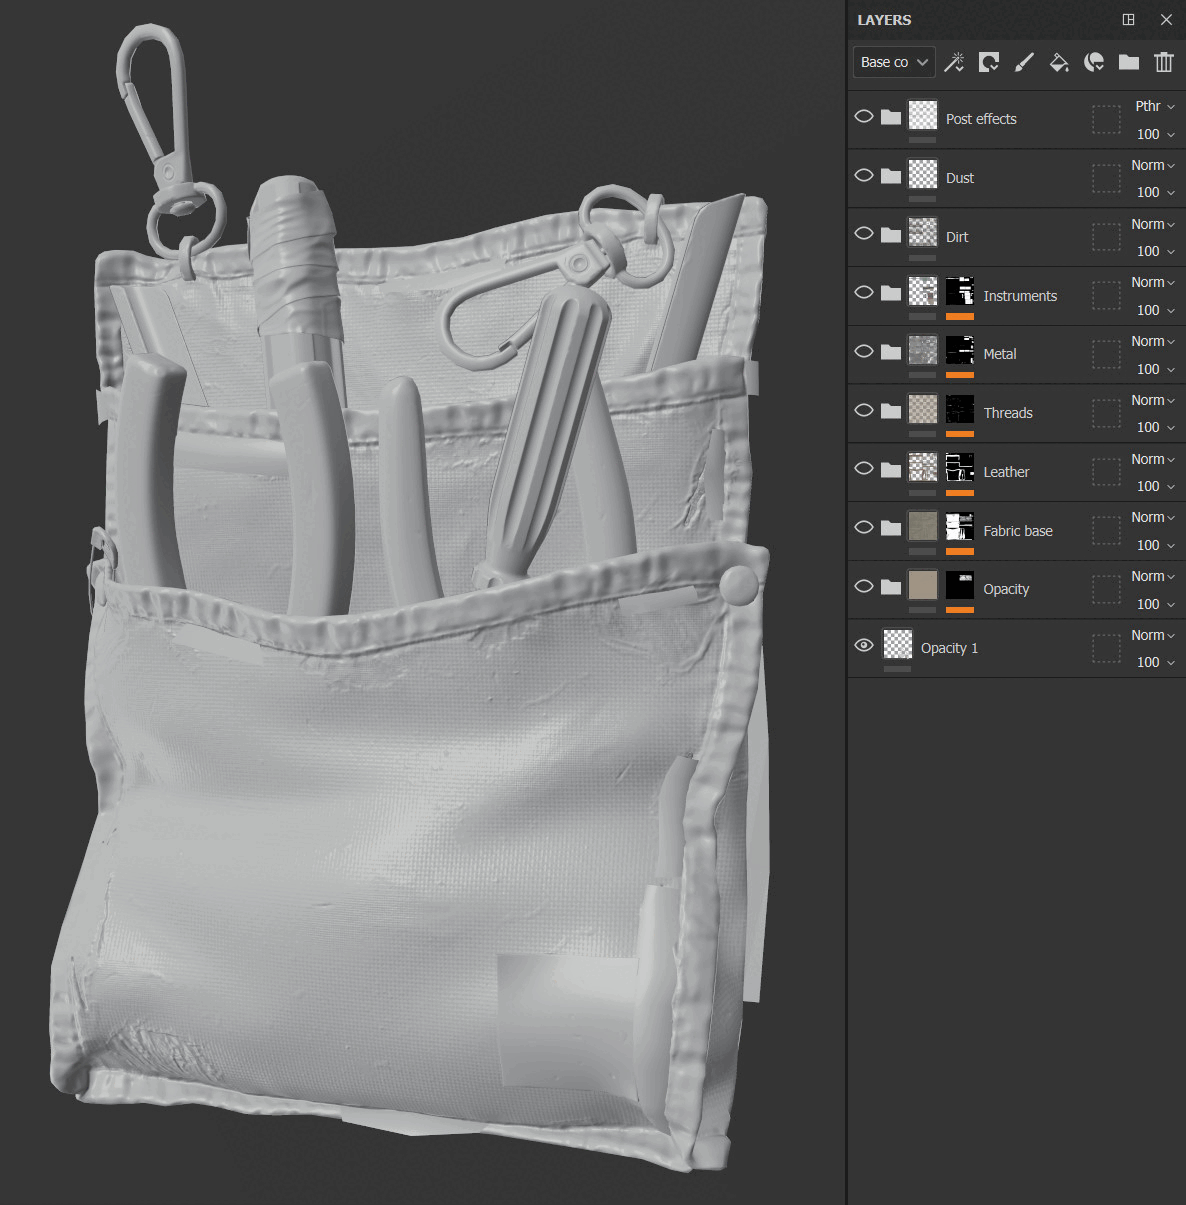Click the Threads folder icon

click(x=891, y=411)
